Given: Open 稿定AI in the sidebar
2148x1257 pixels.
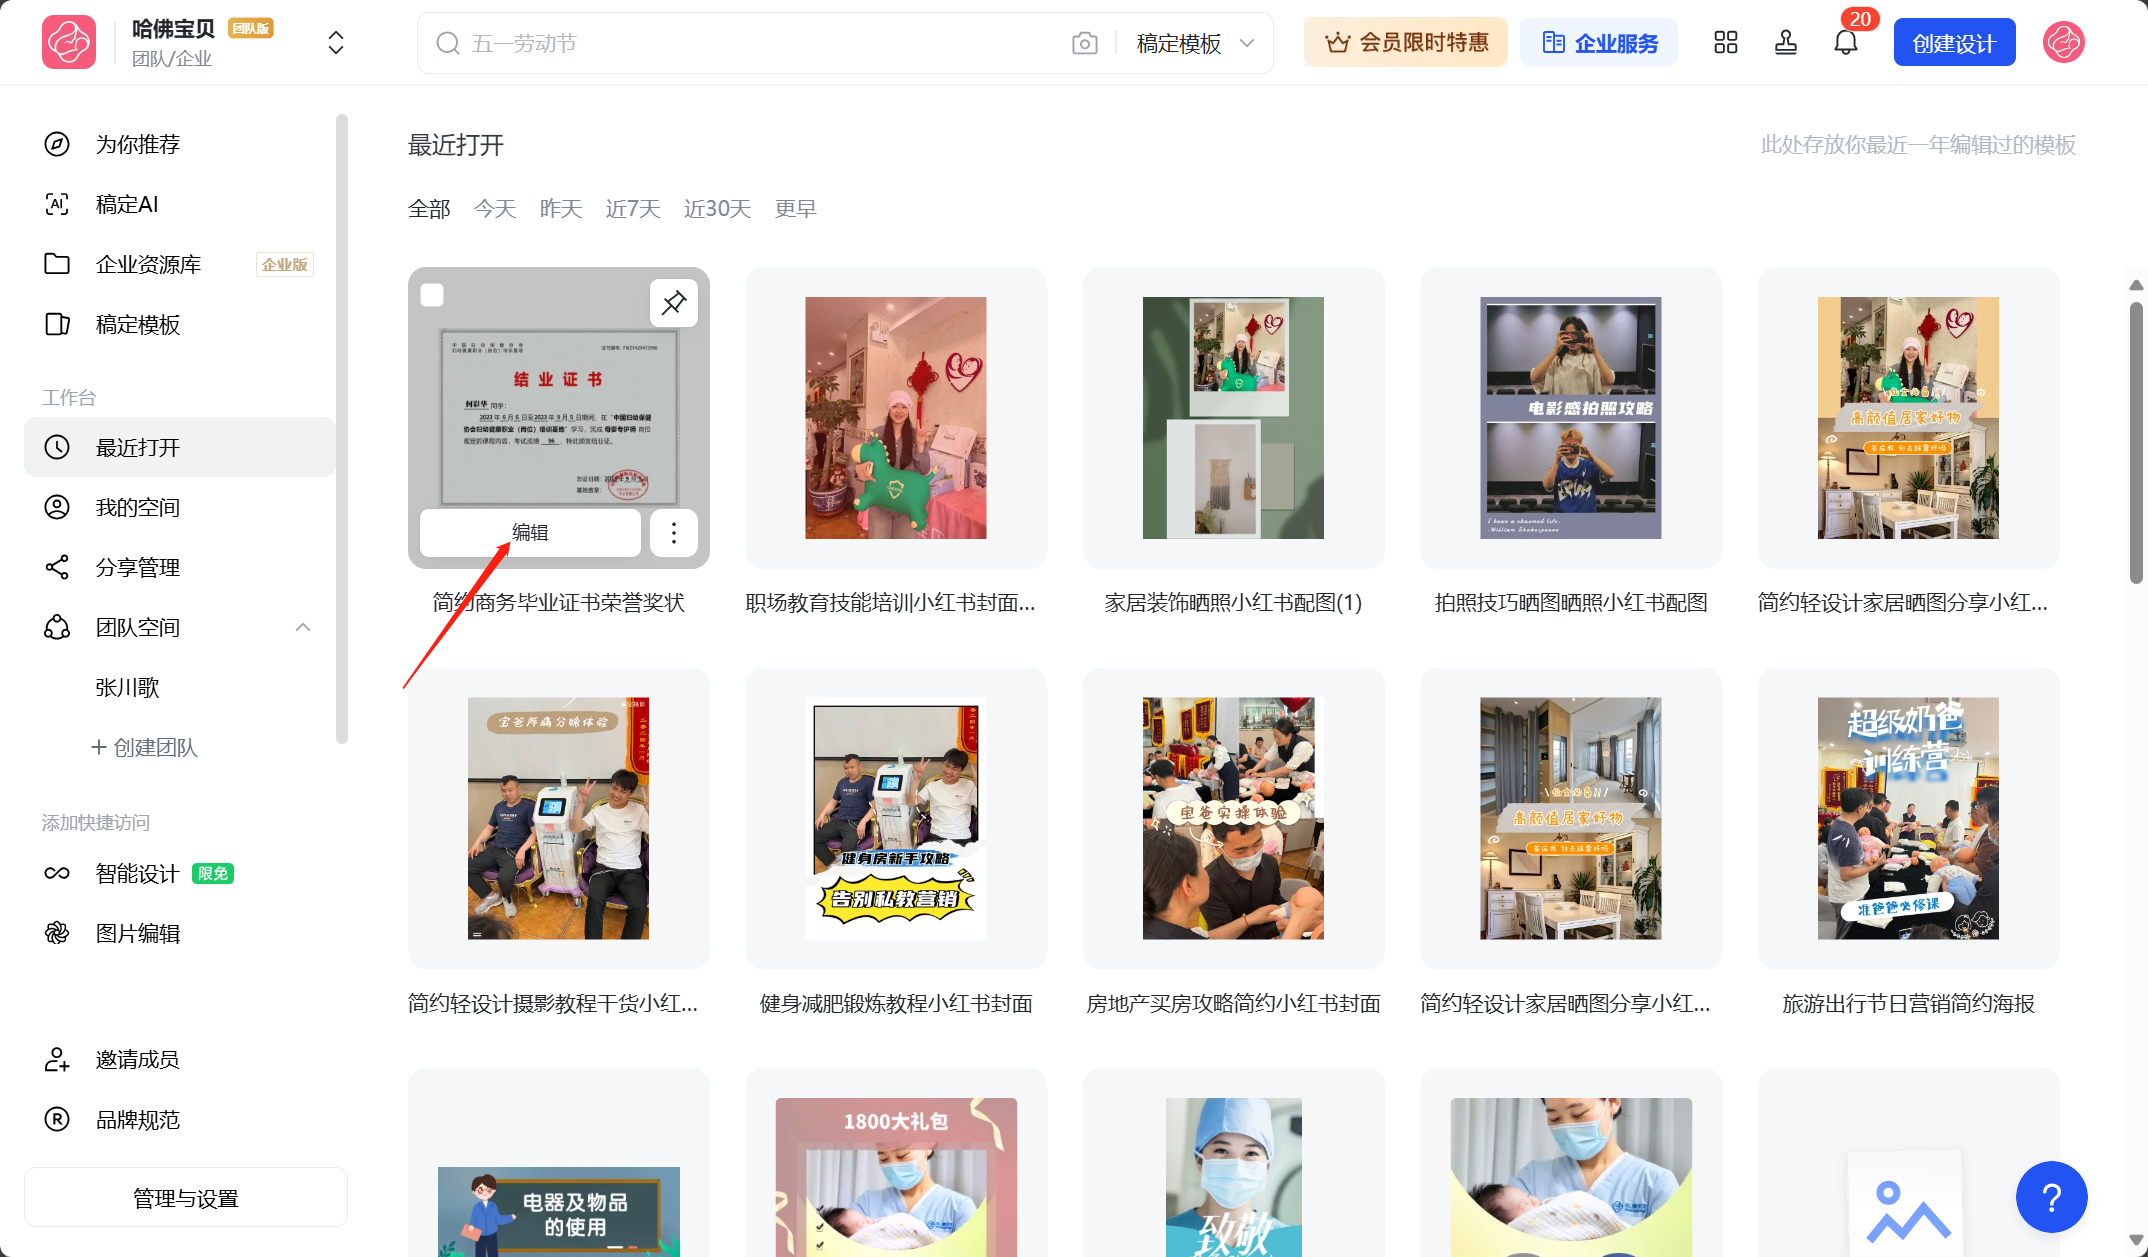Looking at the screenshot, I should (127, 204).
